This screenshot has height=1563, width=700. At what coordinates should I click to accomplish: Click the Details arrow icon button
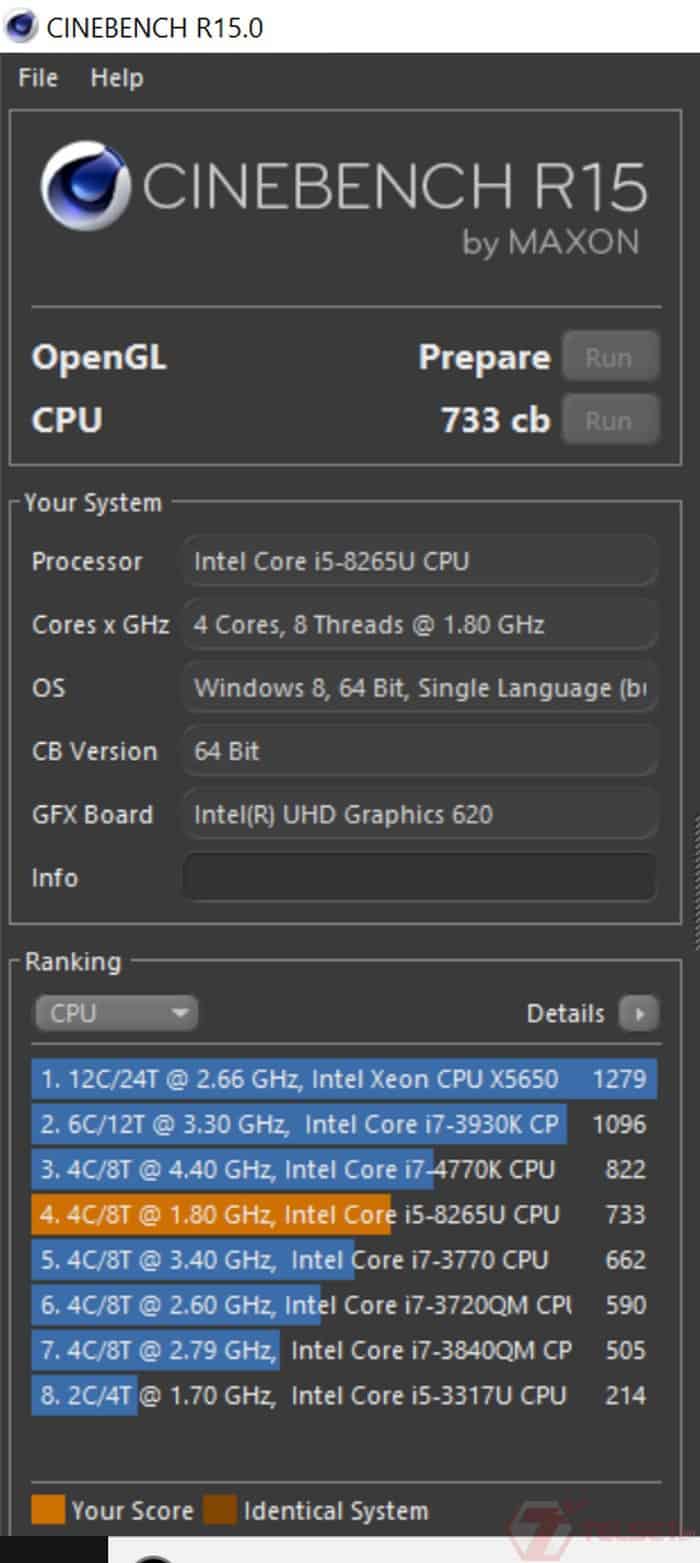point(638,1014)
